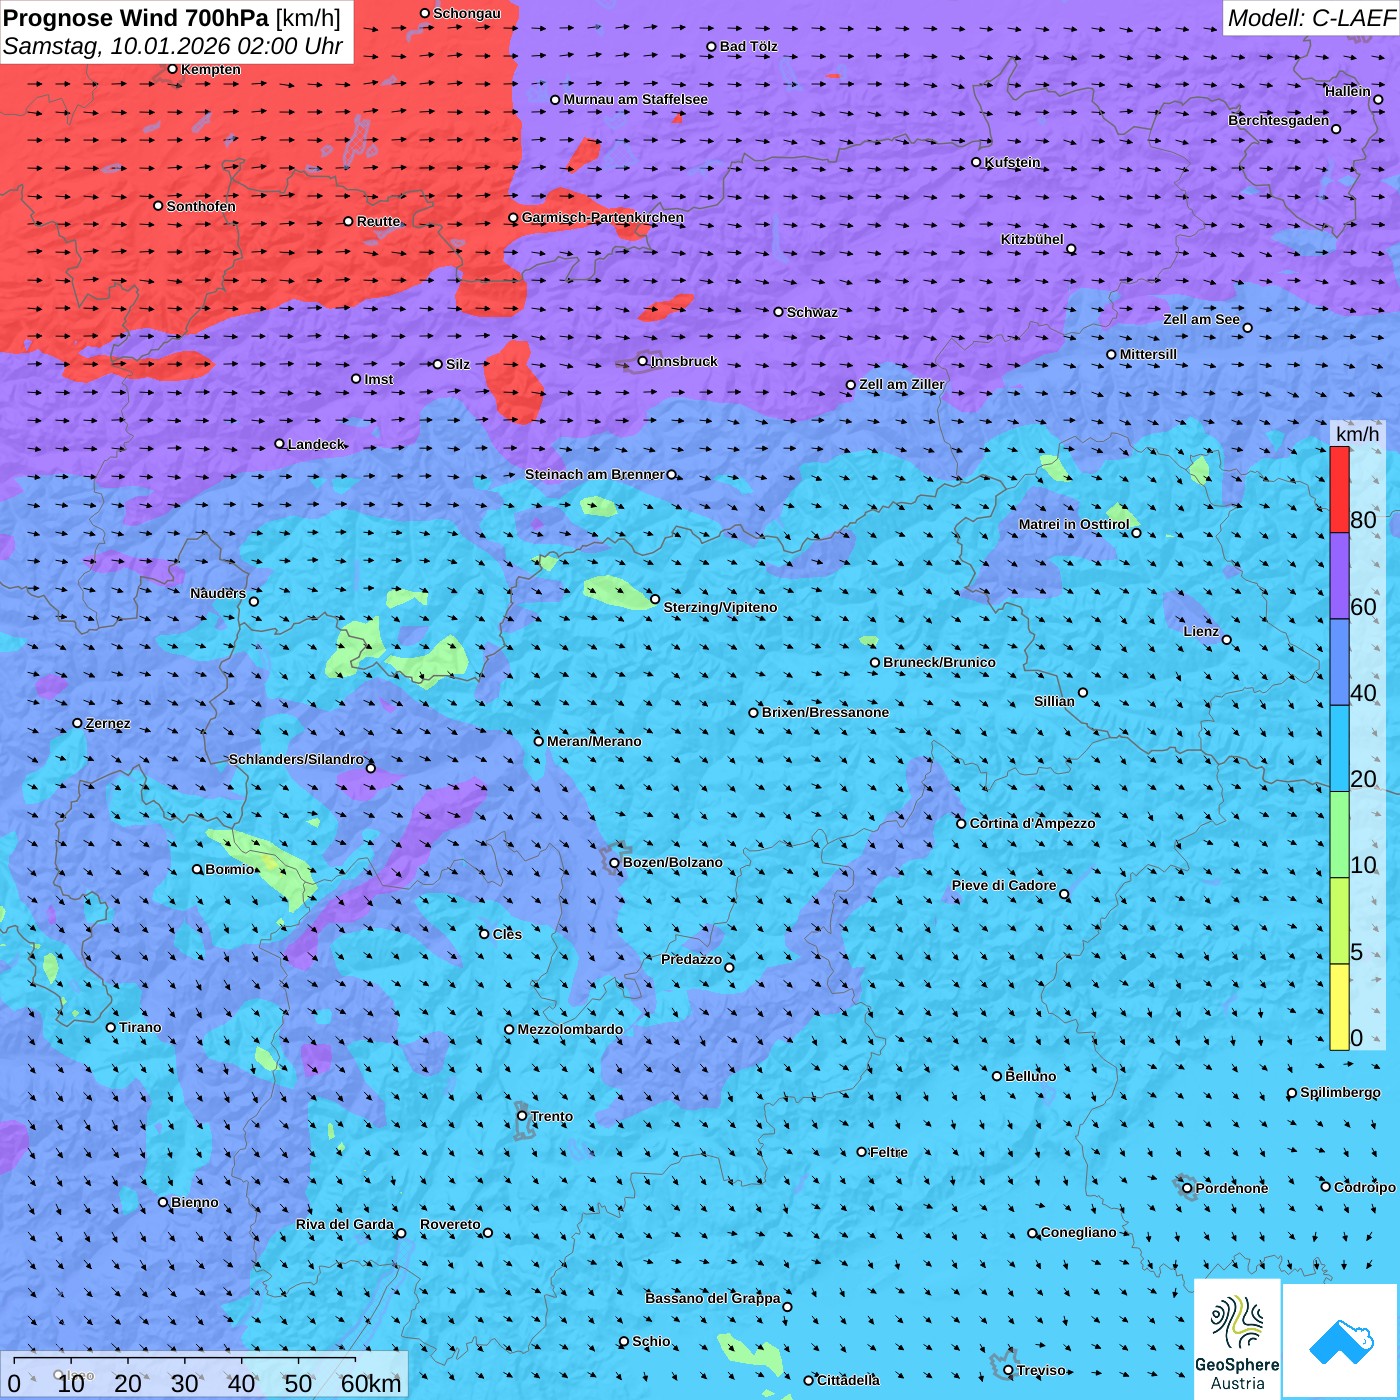The width and height of the screenshot is (1400, 1400).
Task: Click the 'Nauders' label
Action: point(218,593)
